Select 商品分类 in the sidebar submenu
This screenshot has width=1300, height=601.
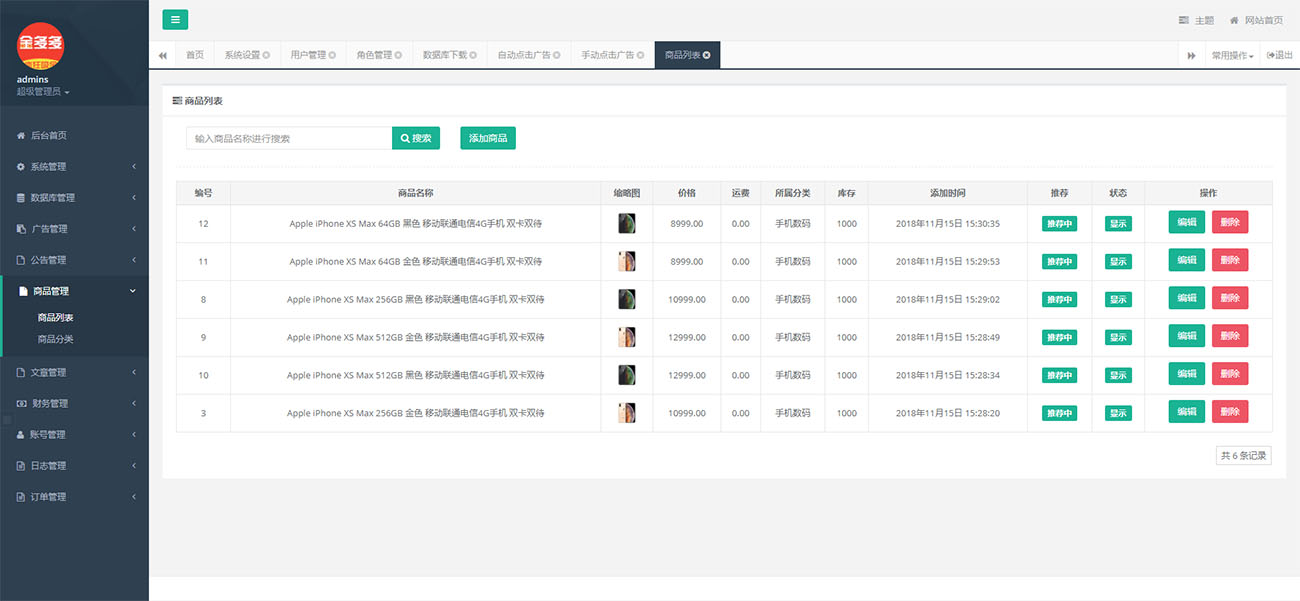56,339
